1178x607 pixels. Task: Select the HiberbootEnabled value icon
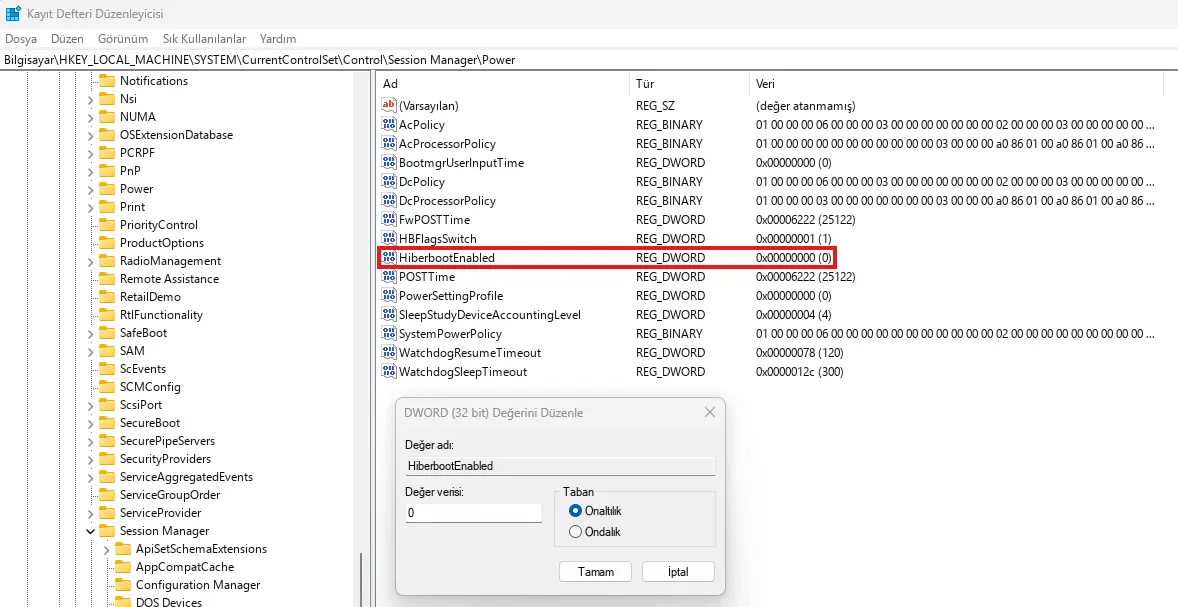point(388,257)
